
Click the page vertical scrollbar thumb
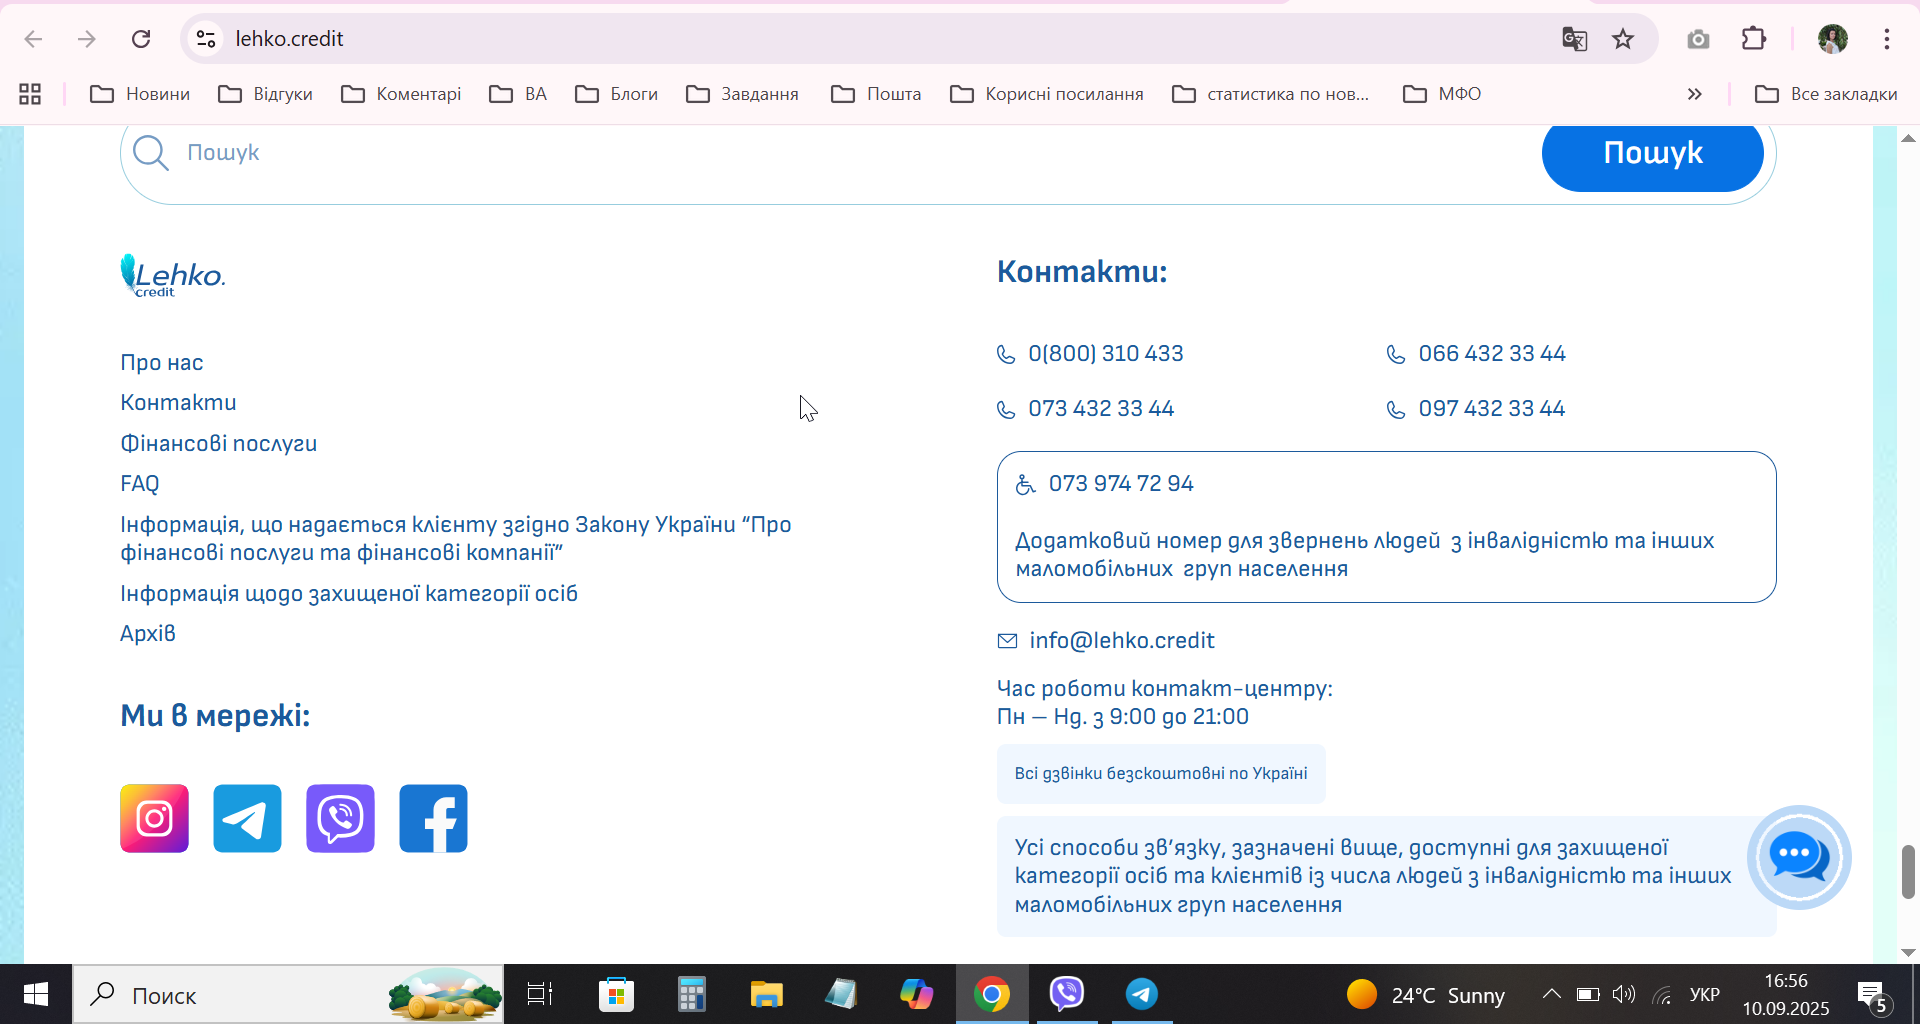[x=1908, y=872]
